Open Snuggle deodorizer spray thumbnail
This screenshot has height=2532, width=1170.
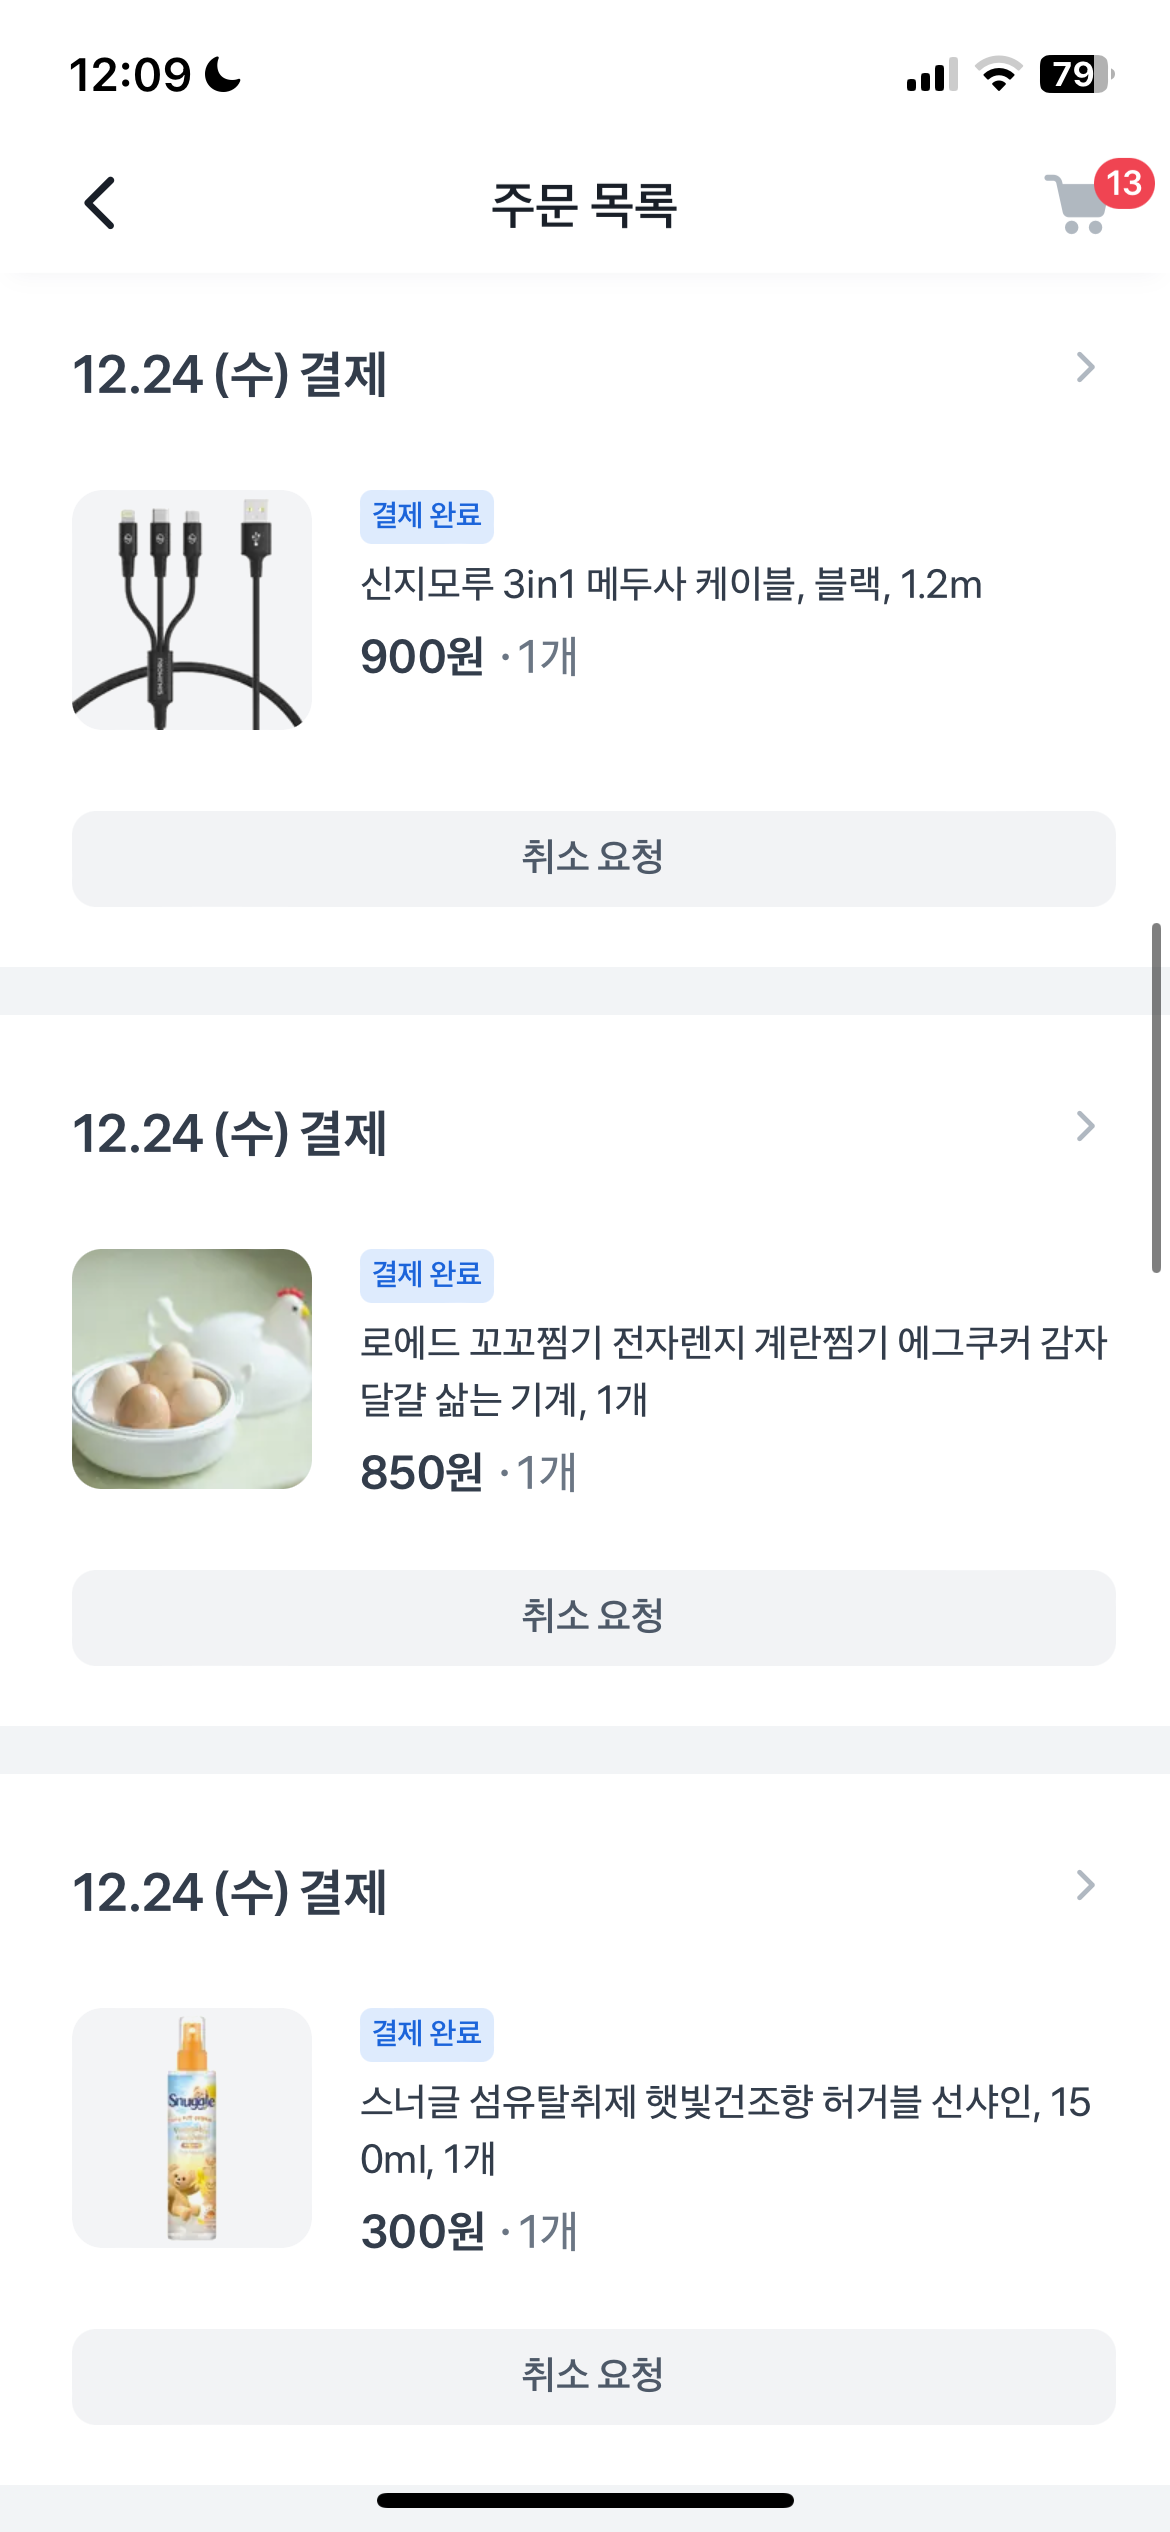pos(192,2128)
